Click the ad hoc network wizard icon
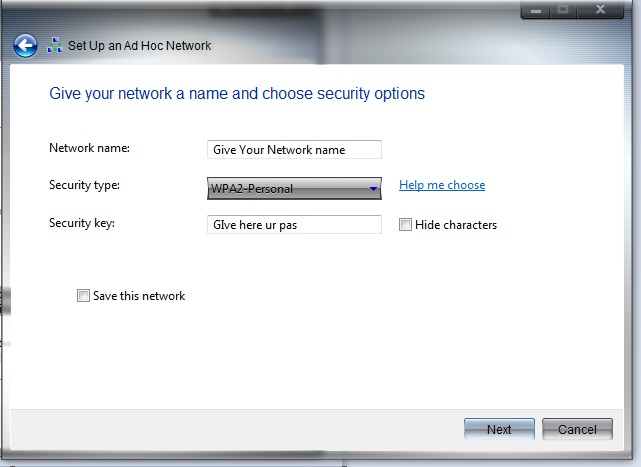Screen dimensions: 641x467 point(54,45)
